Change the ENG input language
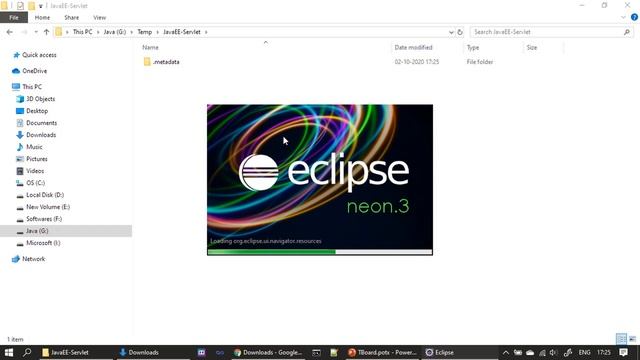 coord(584,352)
